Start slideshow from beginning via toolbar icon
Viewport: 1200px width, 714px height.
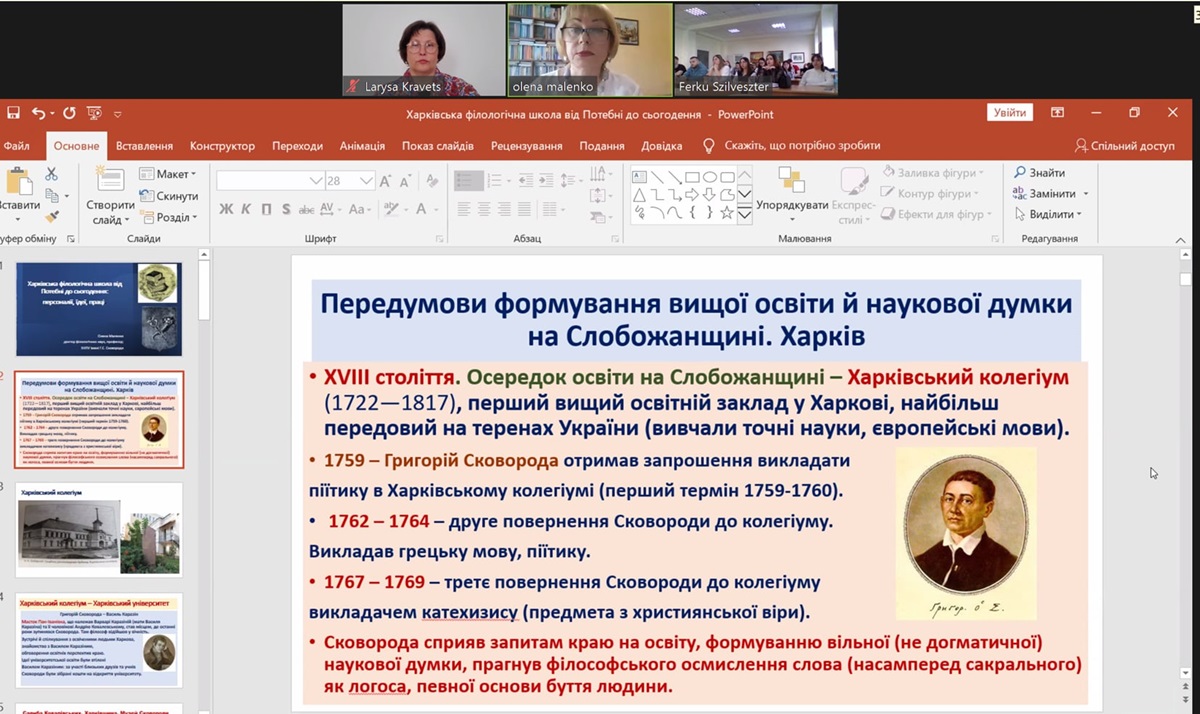coord(94,114)
